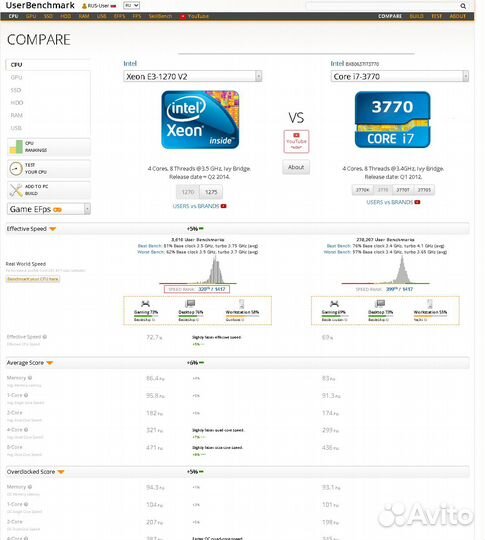Click Xeon Gaming 73% gamepad icon
Image resolution: width=485 pixels, height=540 pixels.
point(145,303)
